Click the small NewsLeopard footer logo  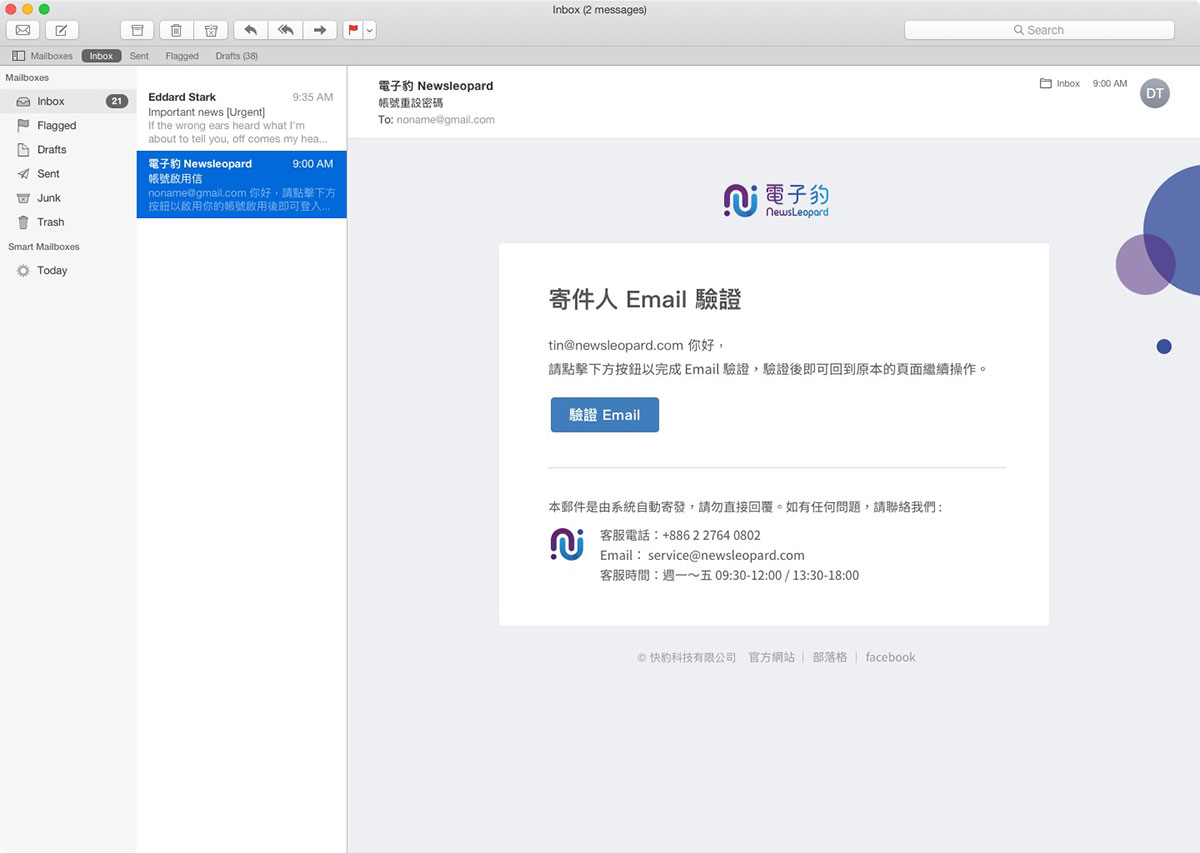click(x=567, y=544)
